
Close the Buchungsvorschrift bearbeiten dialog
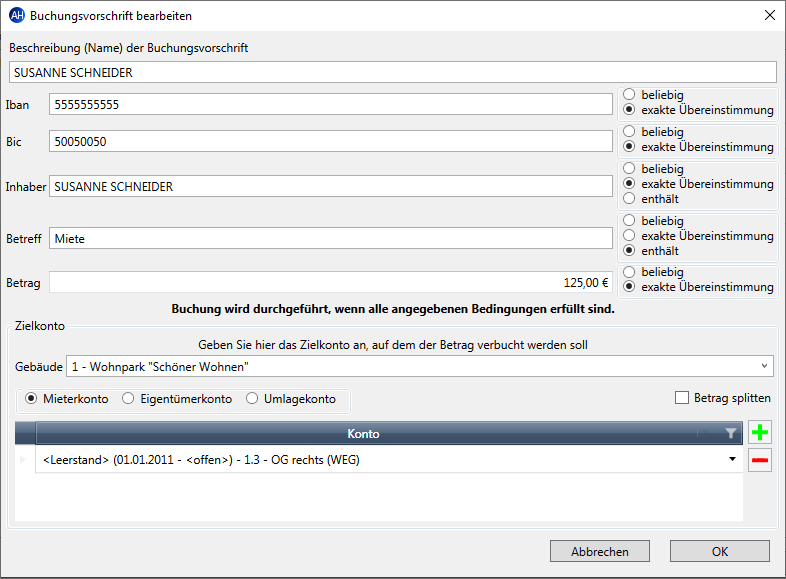click(x=770, y=16)
